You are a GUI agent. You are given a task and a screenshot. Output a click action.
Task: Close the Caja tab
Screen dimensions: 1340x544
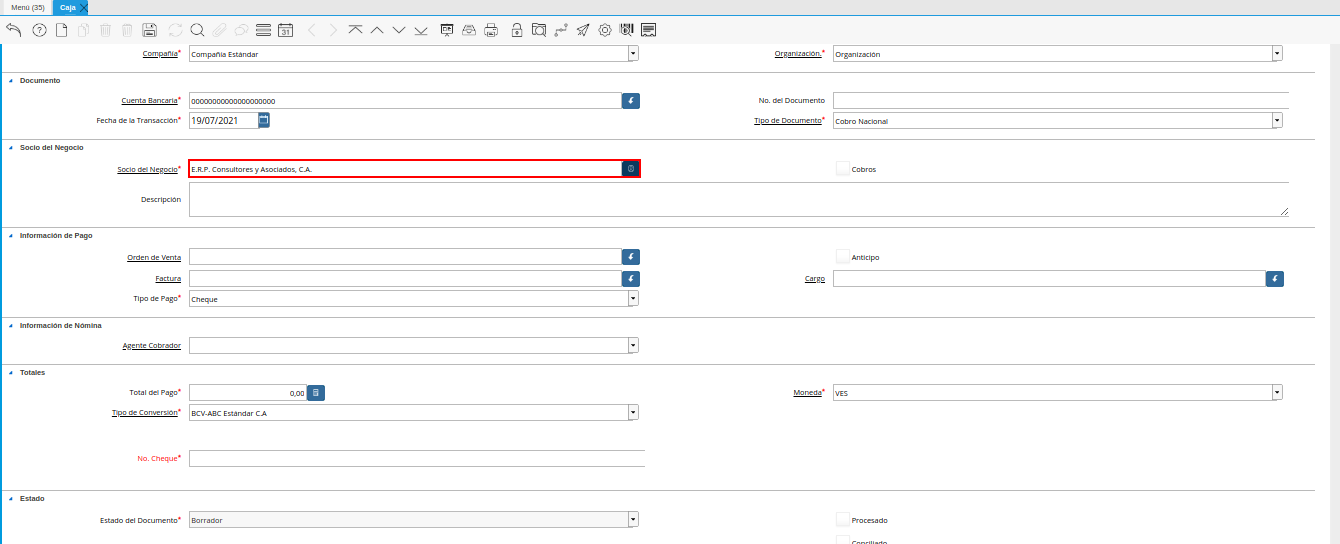(x=84, y=7)
